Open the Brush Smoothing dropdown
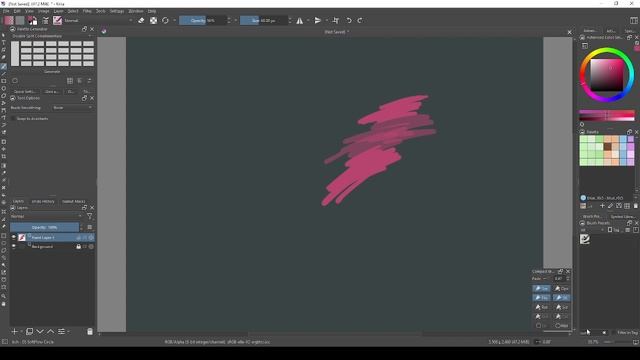Screen dimensions: 640x360 click(72, 108)
